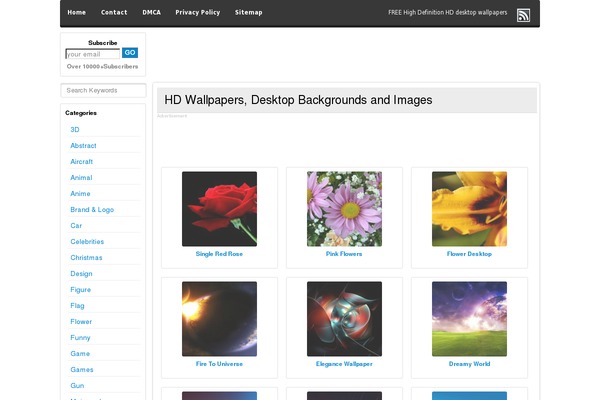Go to the Home page
Screen dimensions: 600x400
coord(77,12)
